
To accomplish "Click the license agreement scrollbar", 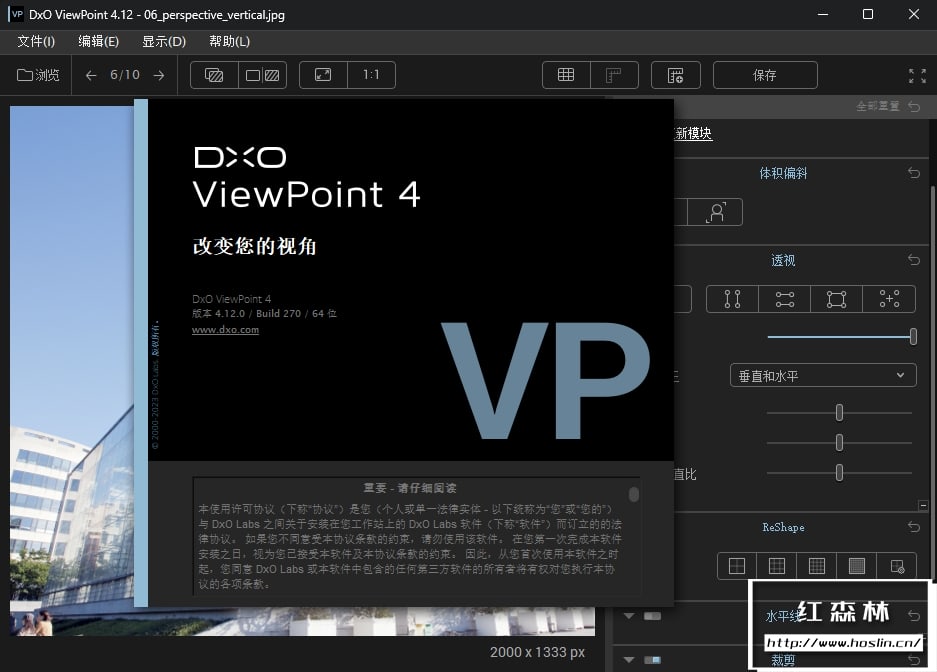I will [634, 494].
